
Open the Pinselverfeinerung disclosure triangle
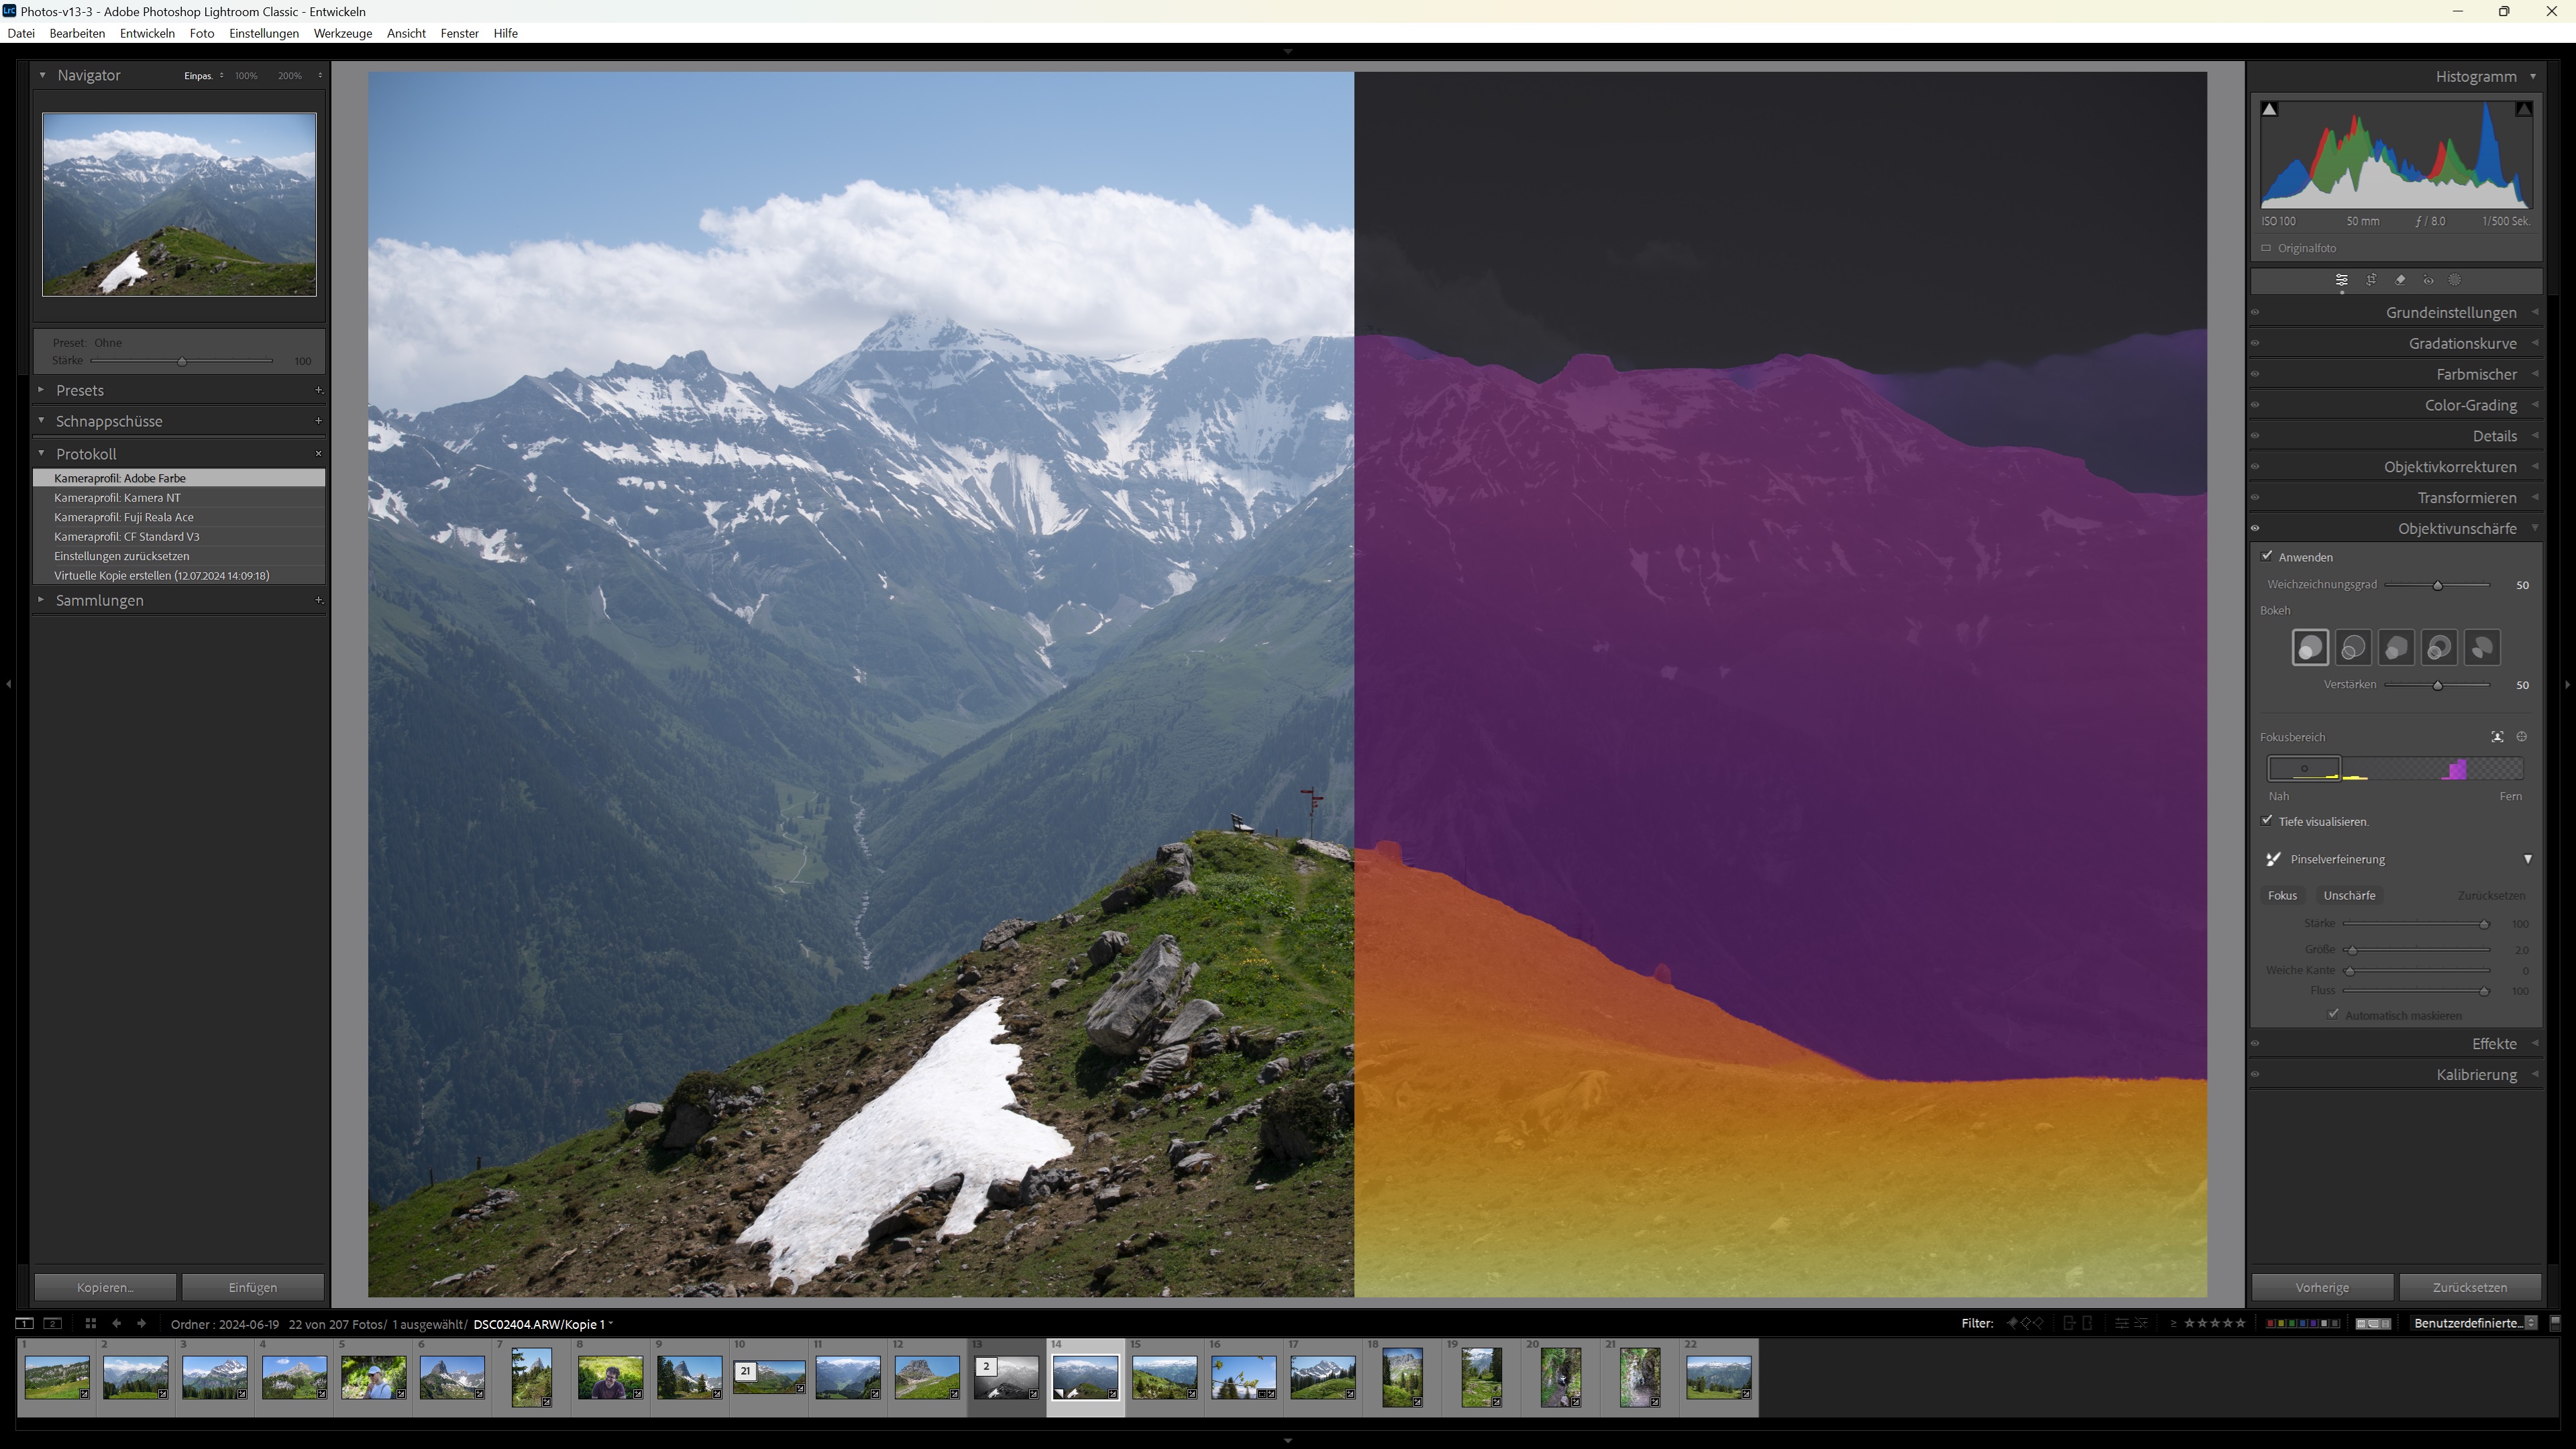(x=2529, y=858)
